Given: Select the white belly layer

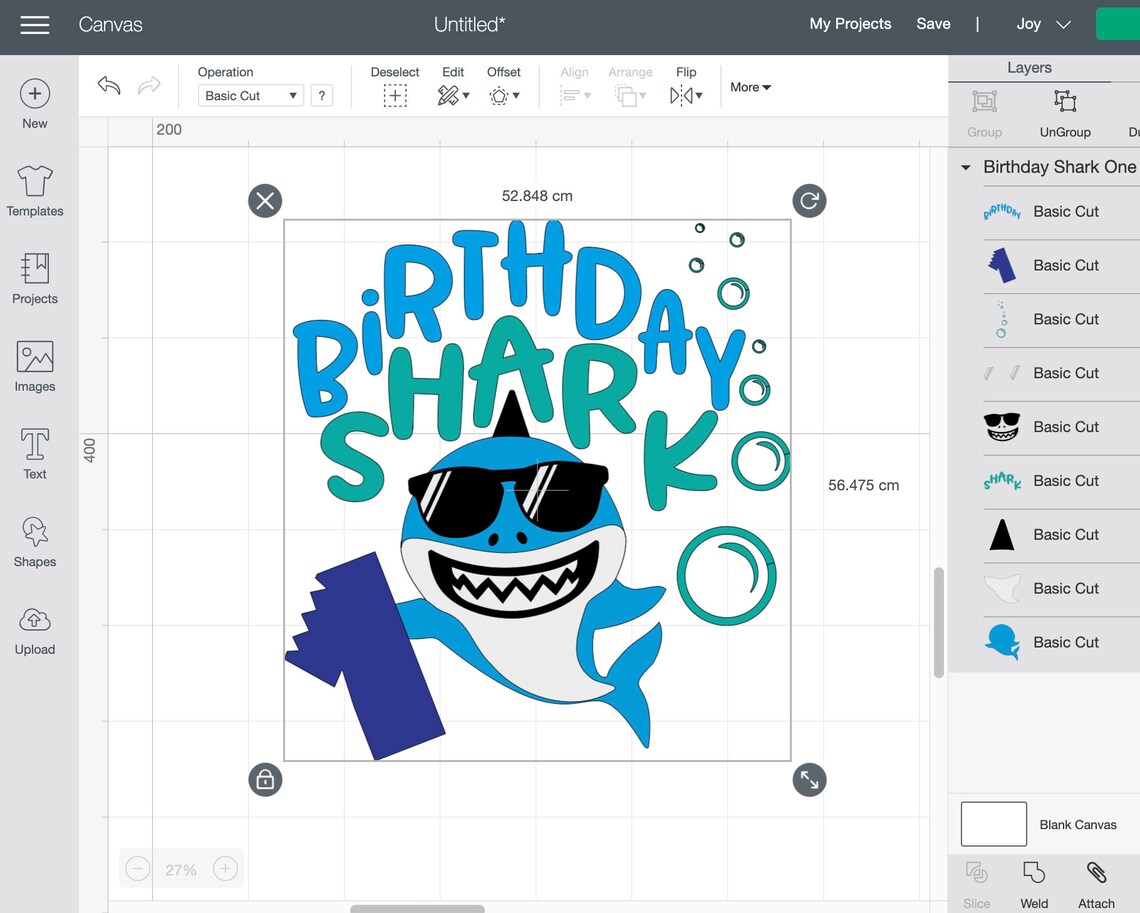Looking at the screenshot, I should 1061,588.
